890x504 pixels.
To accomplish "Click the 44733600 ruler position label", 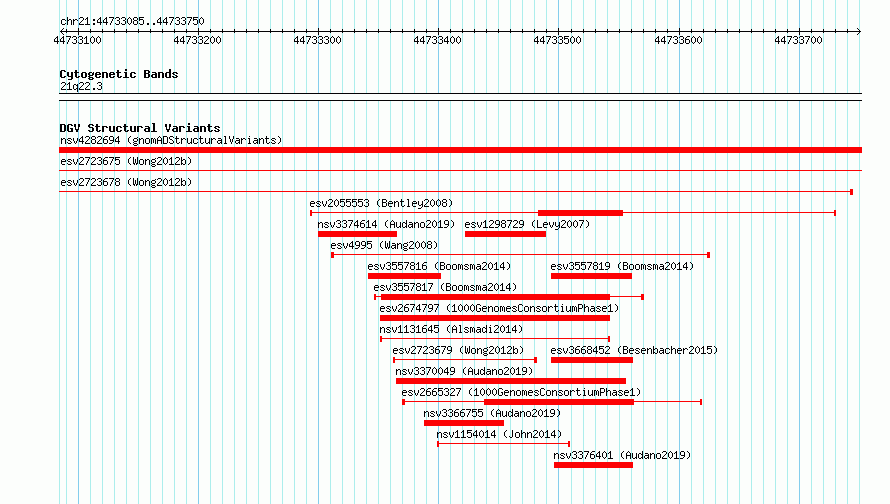I will tap(678, 40).
